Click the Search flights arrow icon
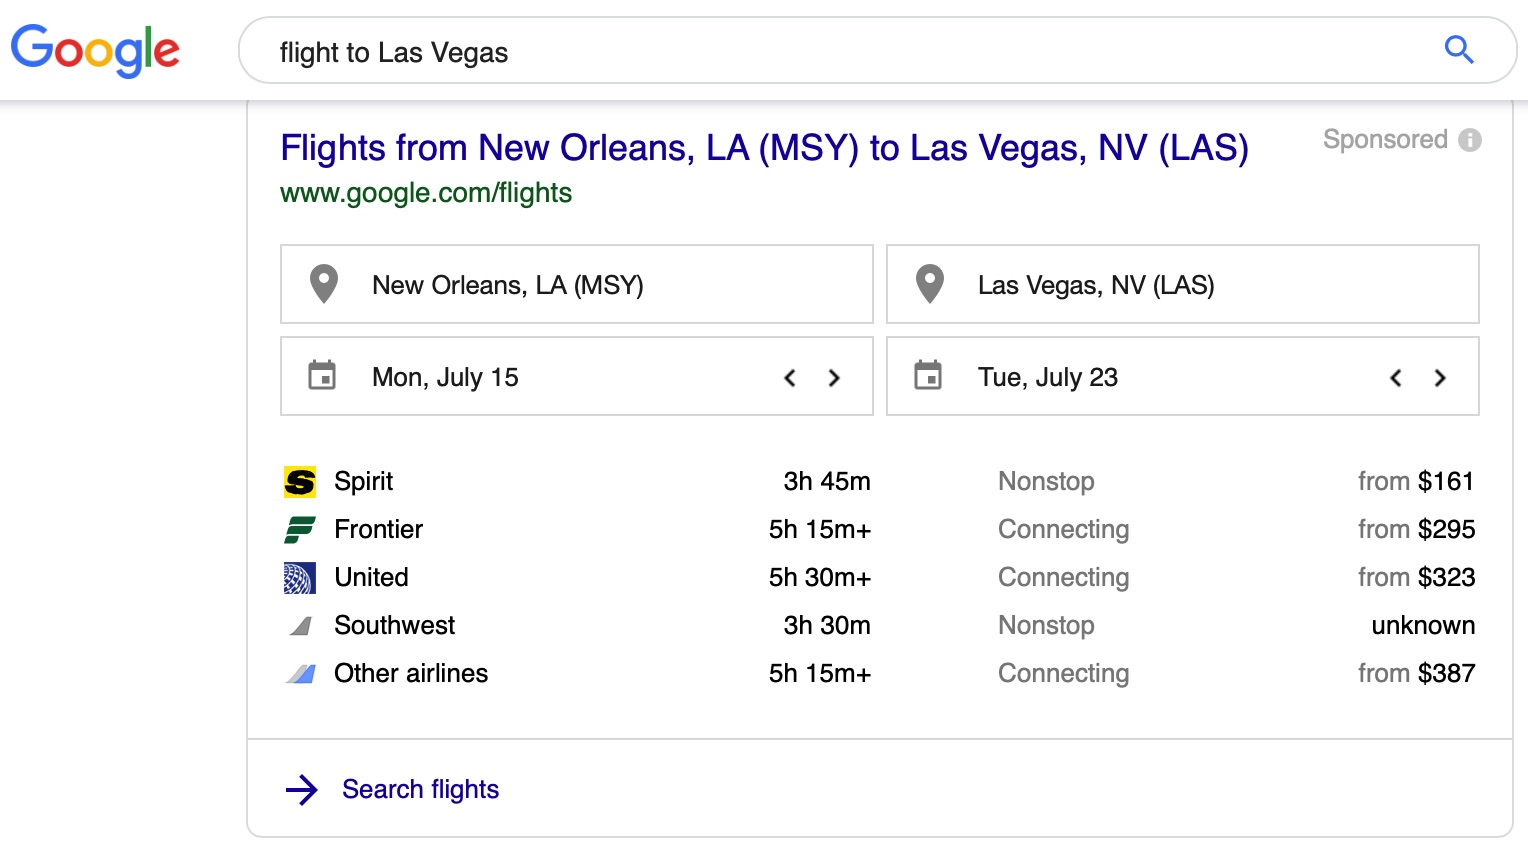 tap(301, 790)
